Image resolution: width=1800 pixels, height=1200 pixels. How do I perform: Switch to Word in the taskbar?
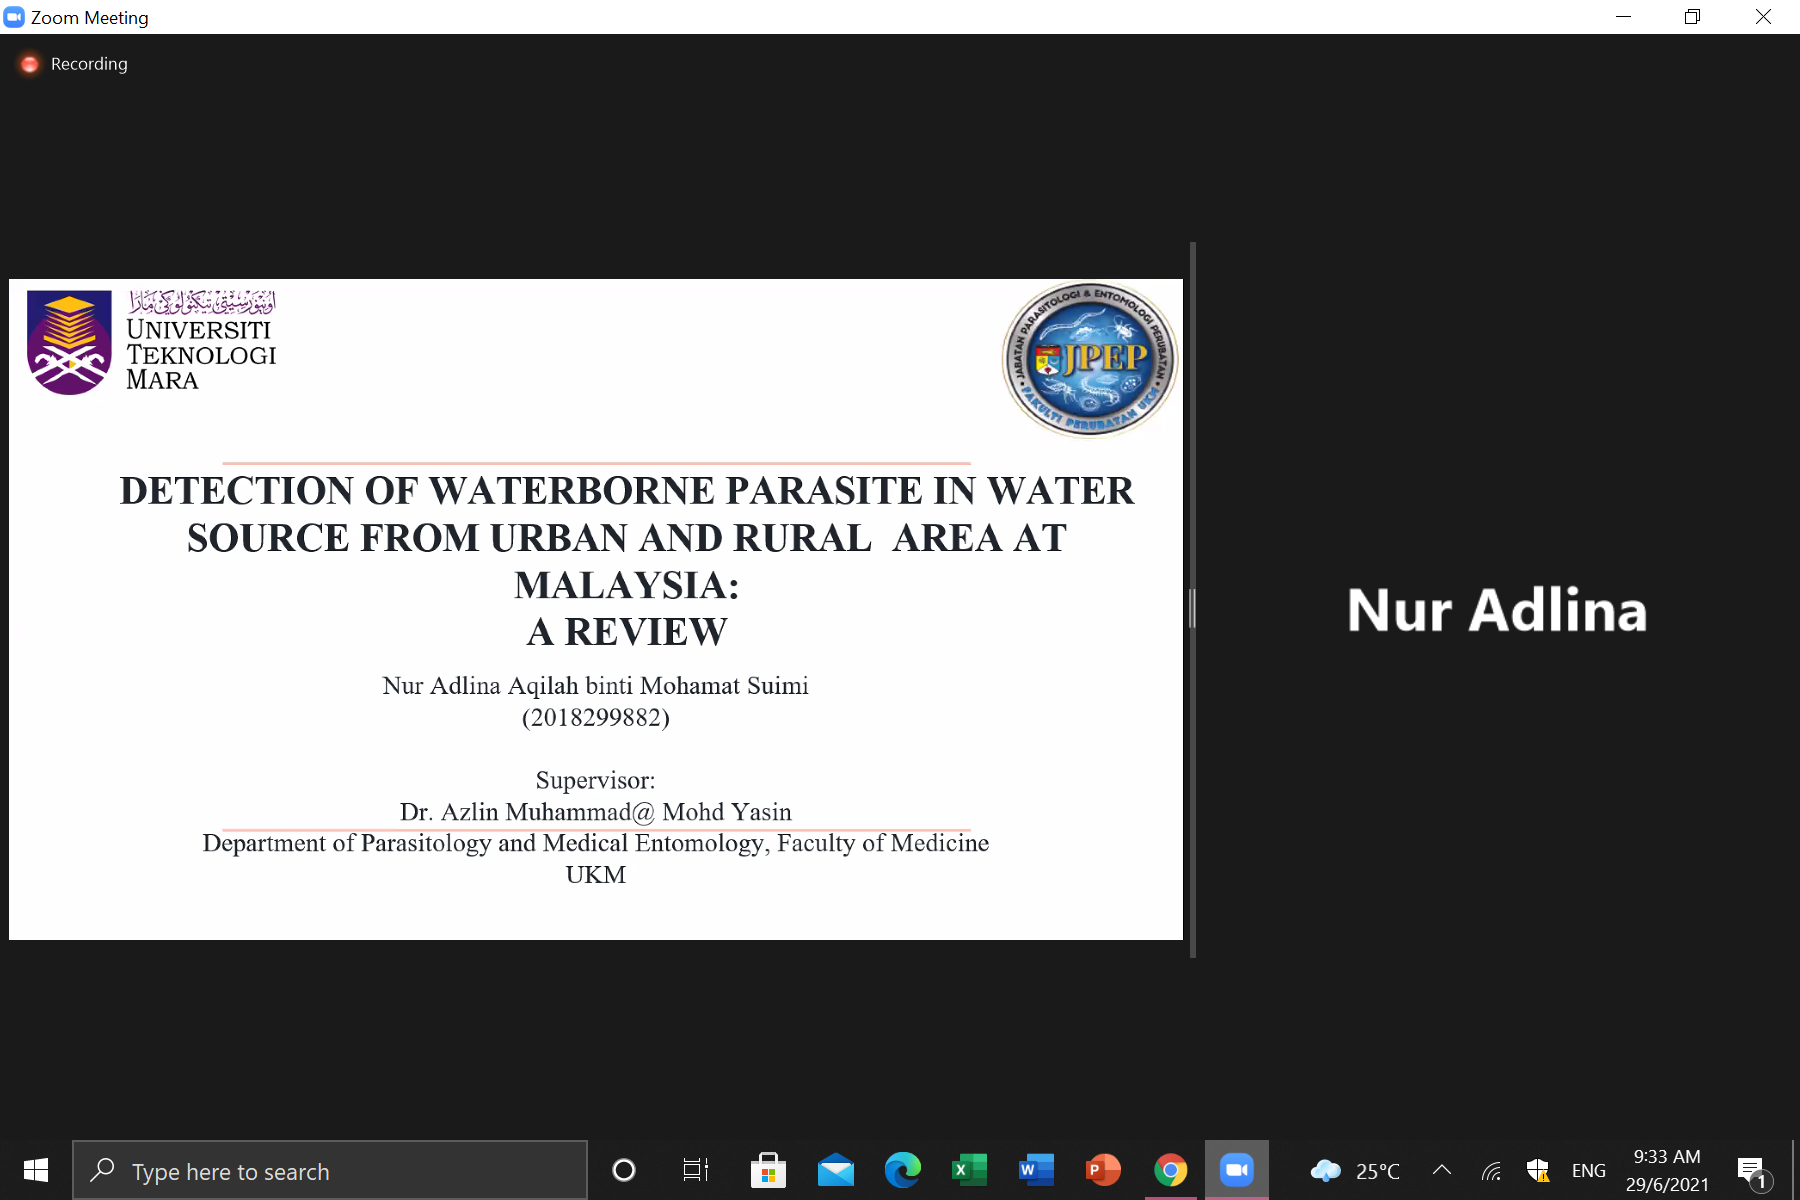click(1036, 1170)
